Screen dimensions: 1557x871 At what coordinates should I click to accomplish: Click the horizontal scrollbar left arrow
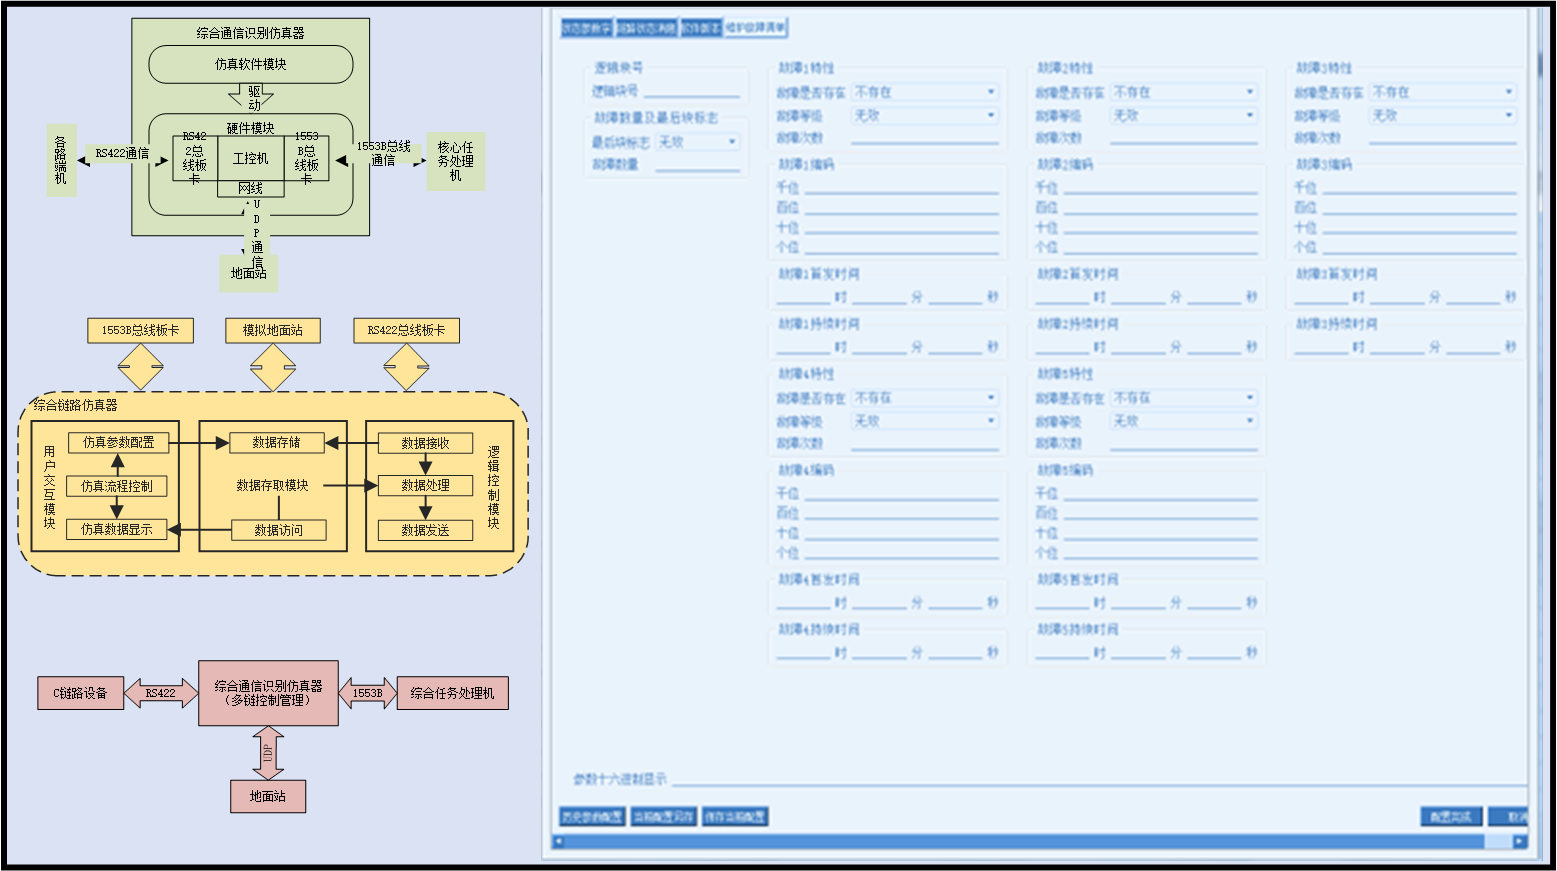(559, 842)
